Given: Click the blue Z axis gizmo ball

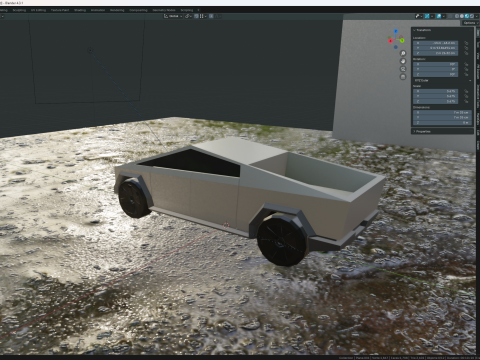Looking at the screenshot, I should pyautogui.click(x=396, y=31).
